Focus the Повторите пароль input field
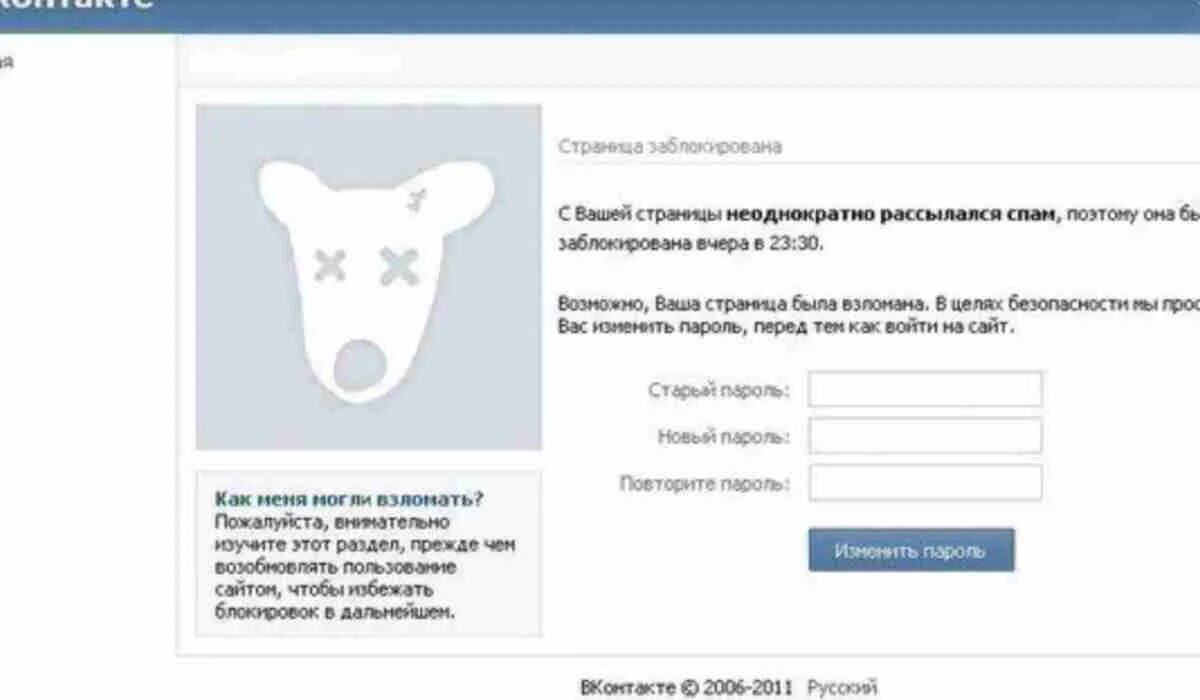 pos(925,482)
